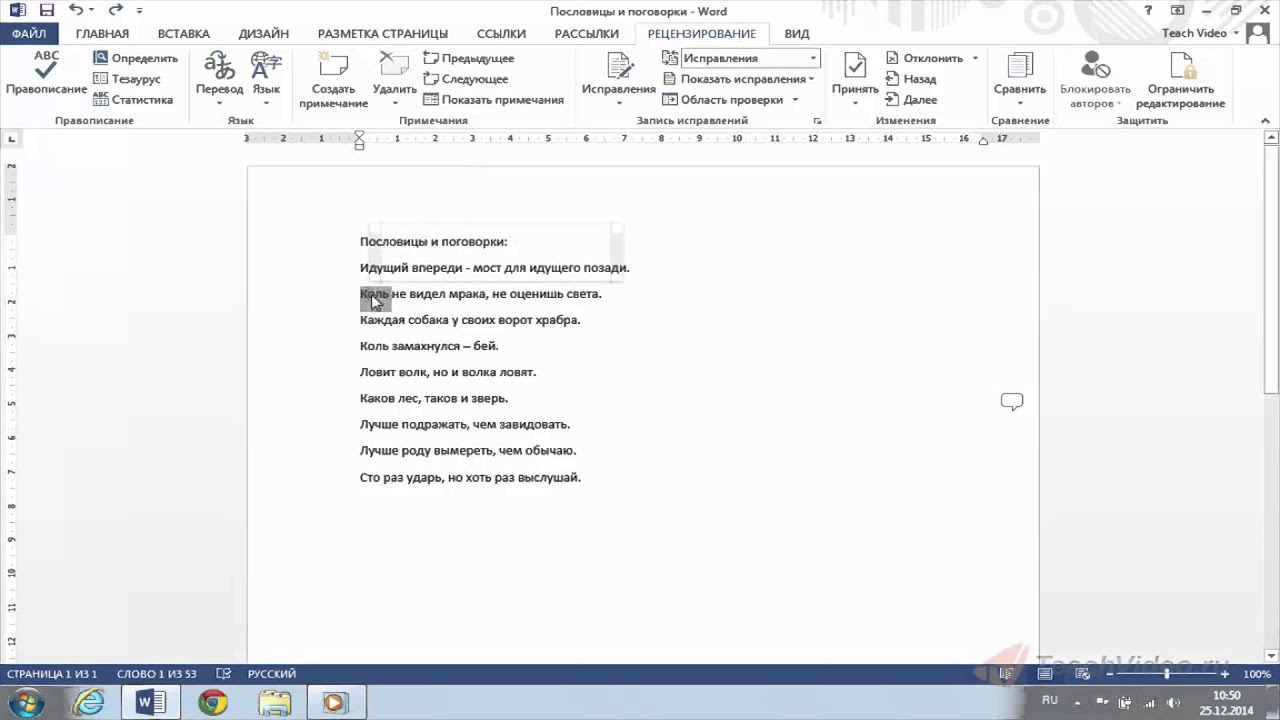Click СТРАНИЦА 1 ИЗ 1 in status bar
Viewport: 1280px width, 720px height.
coord(52,674)
